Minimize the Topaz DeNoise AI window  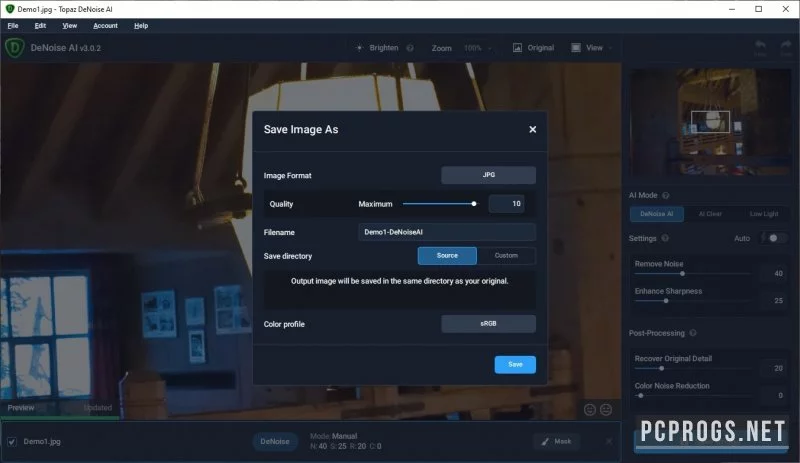732,9
